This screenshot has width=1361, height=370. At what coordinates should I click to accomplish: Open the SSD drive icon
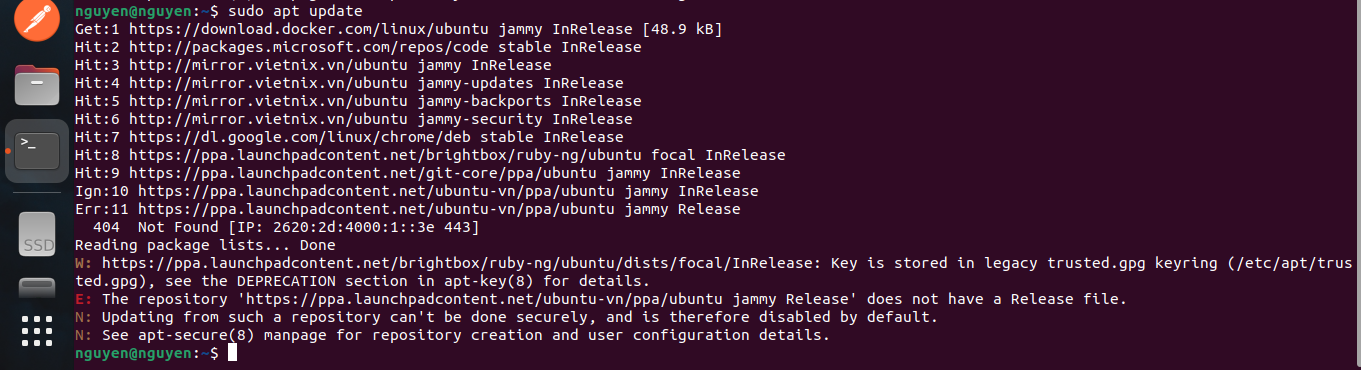point(37,234)
